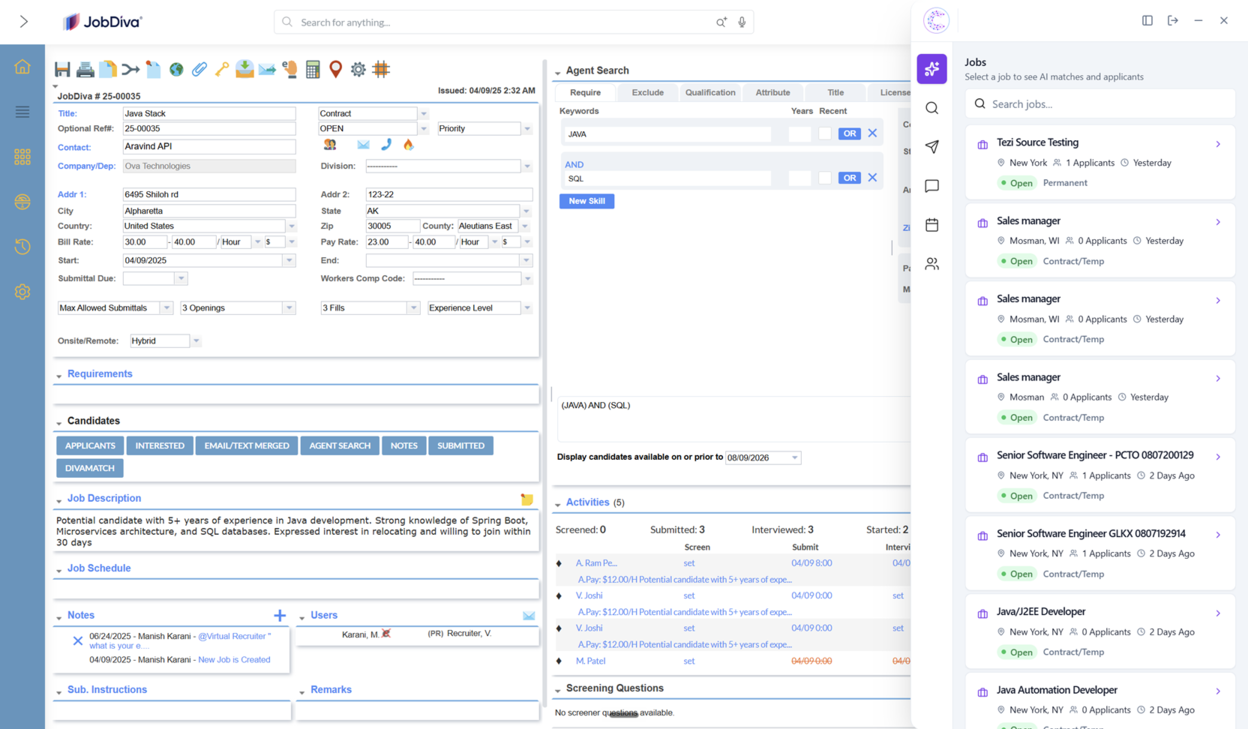Click the orange grid toolbar icon
1248x729 pixels.
pyautogui.click(x=381, y=69)
